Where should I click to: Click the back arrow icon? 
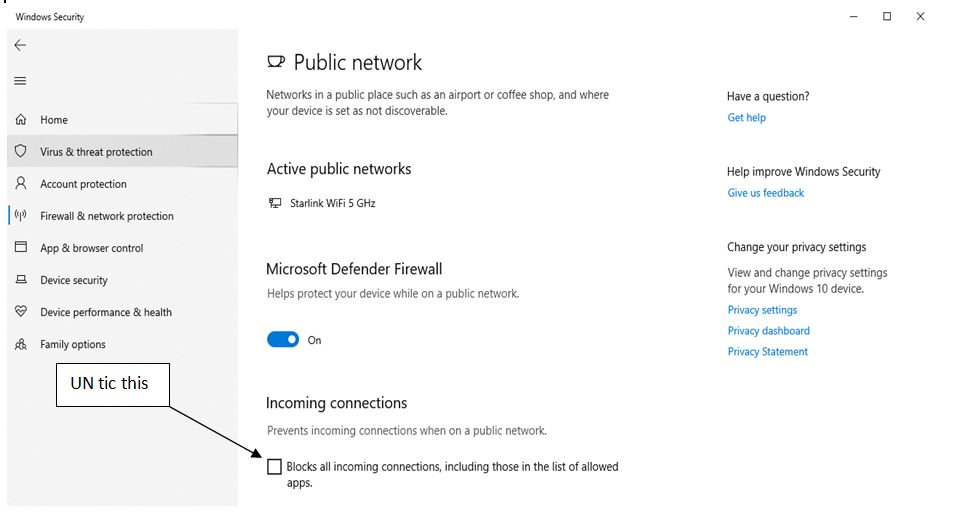click(20, 45)
